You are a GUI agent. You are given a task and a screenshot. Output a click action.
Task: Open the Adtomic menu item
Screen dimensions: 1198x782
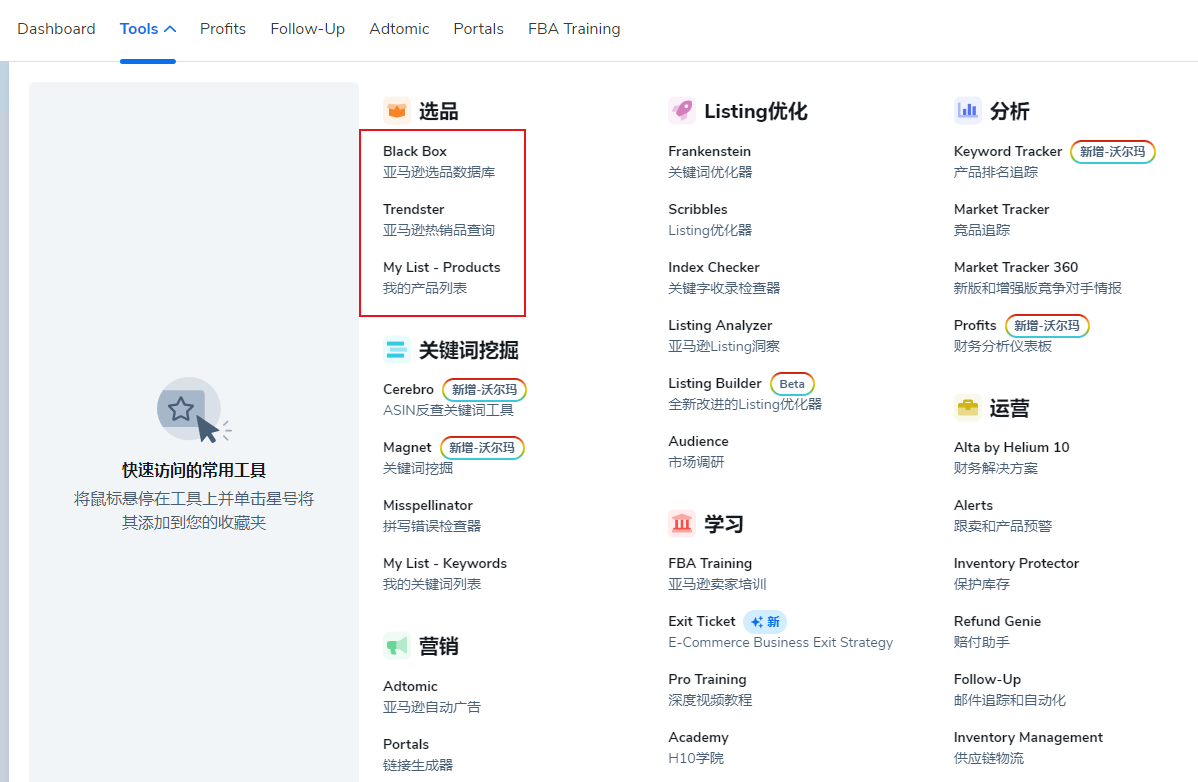pos(399,28)
